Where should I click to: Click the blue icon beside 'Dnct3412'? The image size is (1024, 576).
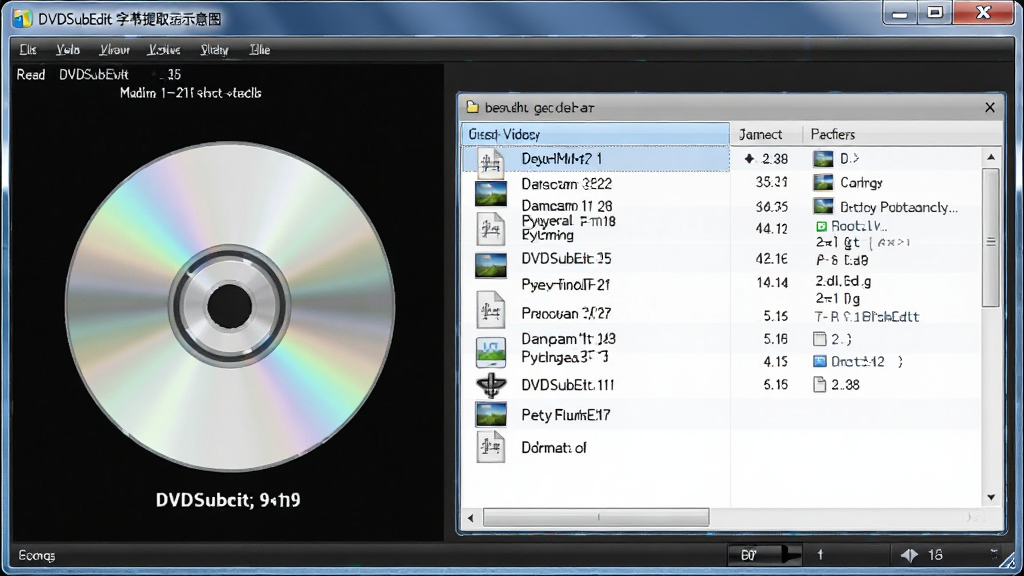pos(820,361)
